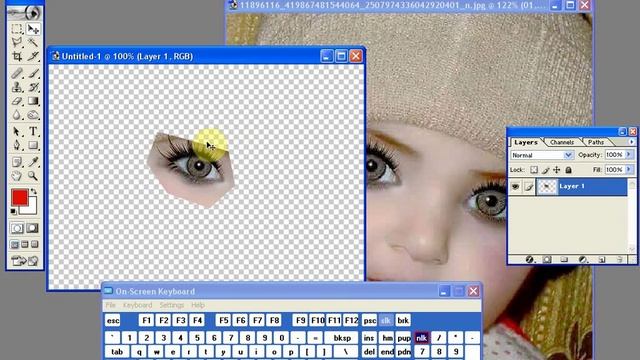Screen dimensions: 640x360
Task: Select the Type tool
Action: point(33,131)
